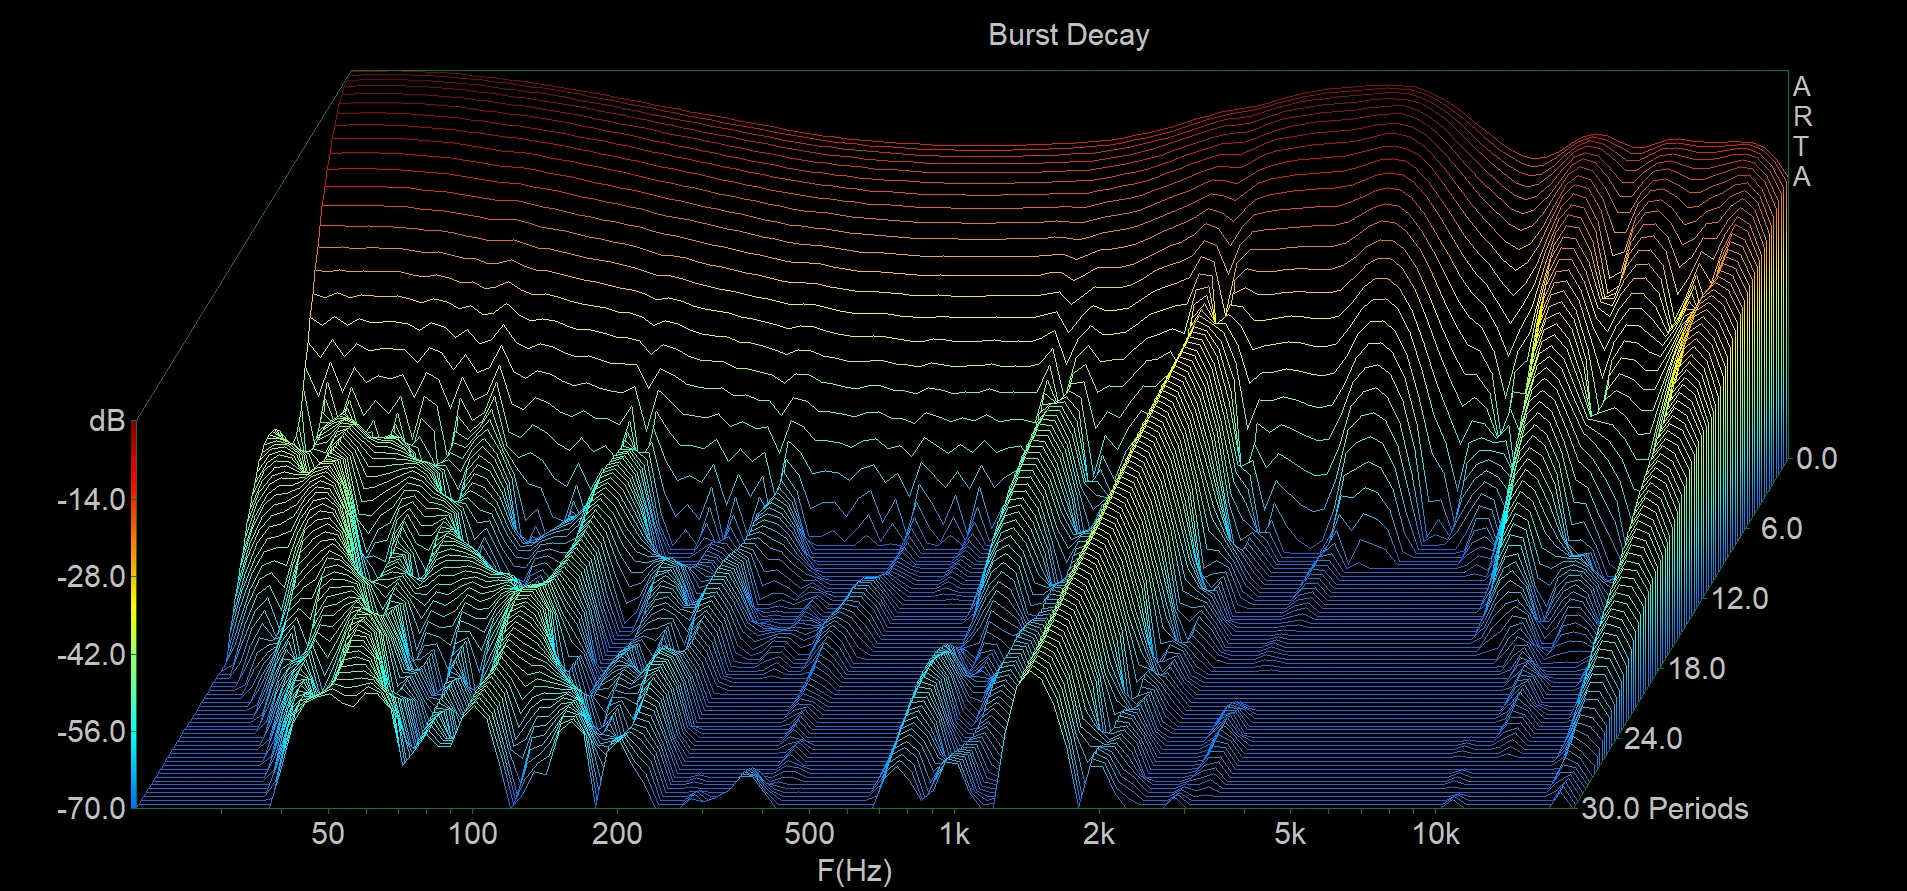Click the "50" frequency tick label
Viewport: 1907px width, 891px height.
tap(328, 833)
